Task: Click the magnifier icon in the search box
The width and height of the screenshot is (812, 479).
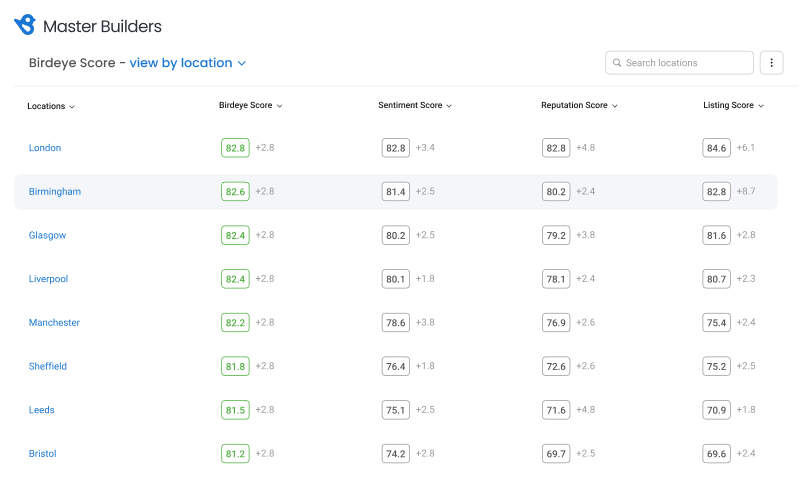Action: pyautogui.click(x=617, y=63)
